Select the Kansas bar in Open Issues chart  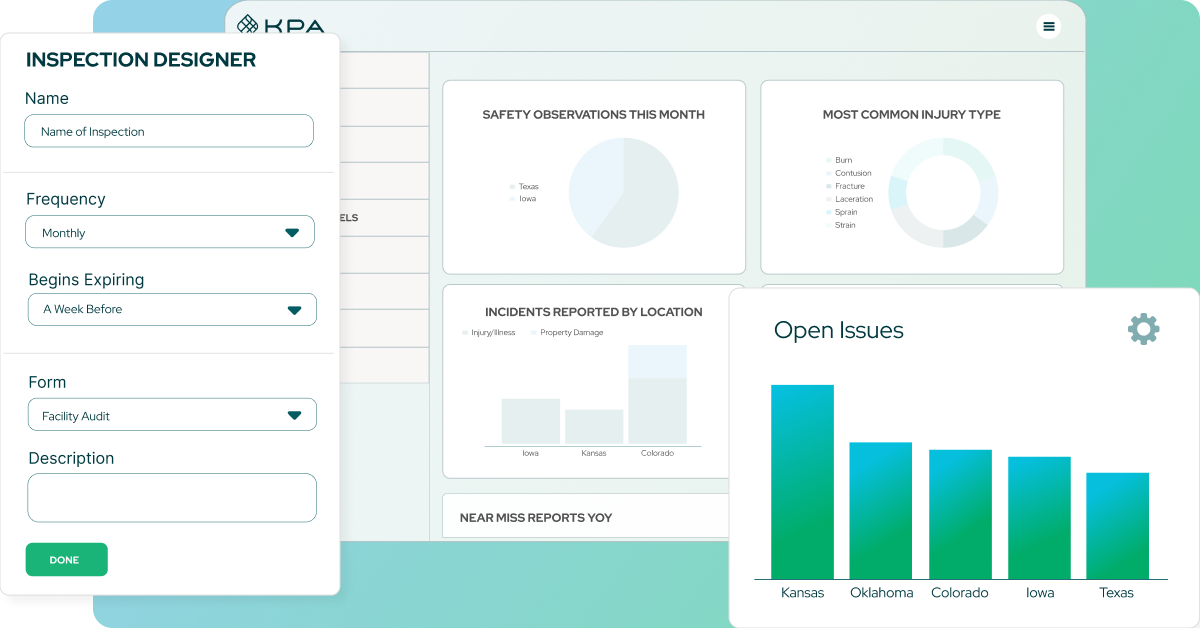click(802, 480)
